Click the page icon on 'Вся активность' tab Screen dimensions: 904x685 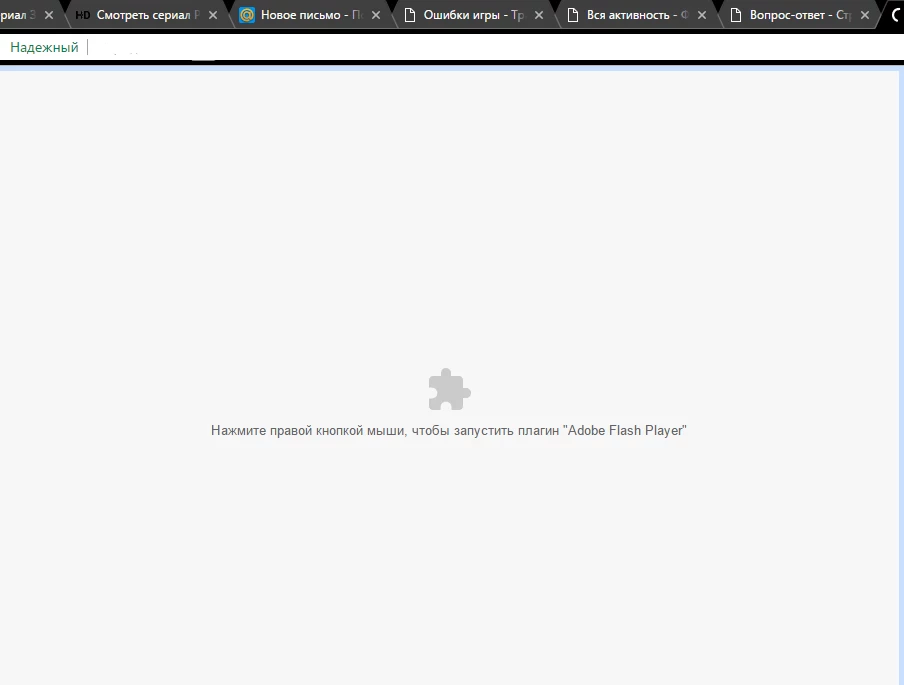(x=573, y=15)
